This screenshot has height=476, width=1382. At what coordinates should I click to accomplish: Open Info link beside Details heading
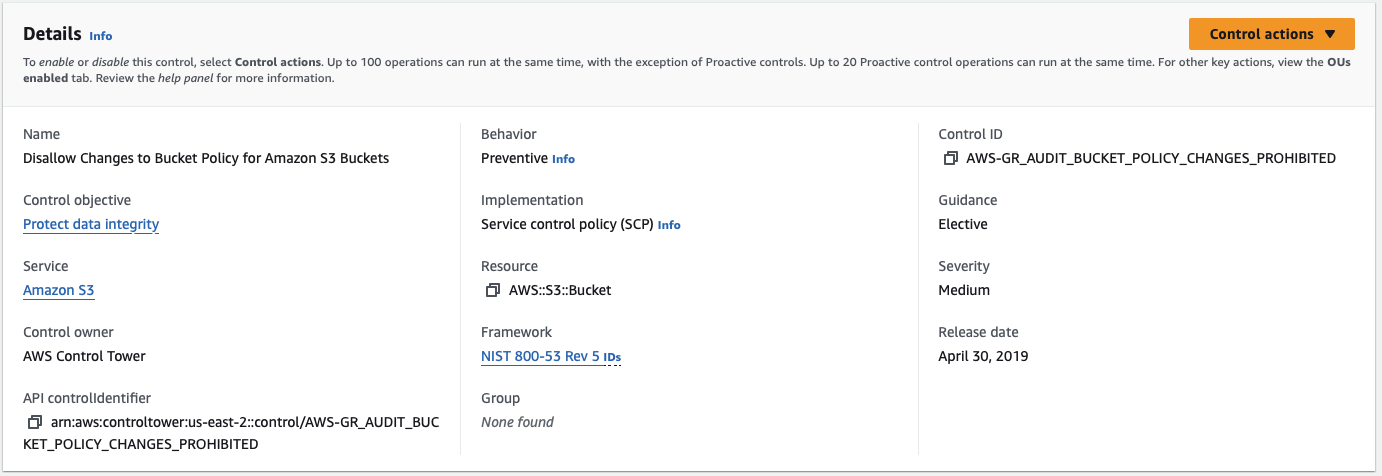click(x=101, y=36)
